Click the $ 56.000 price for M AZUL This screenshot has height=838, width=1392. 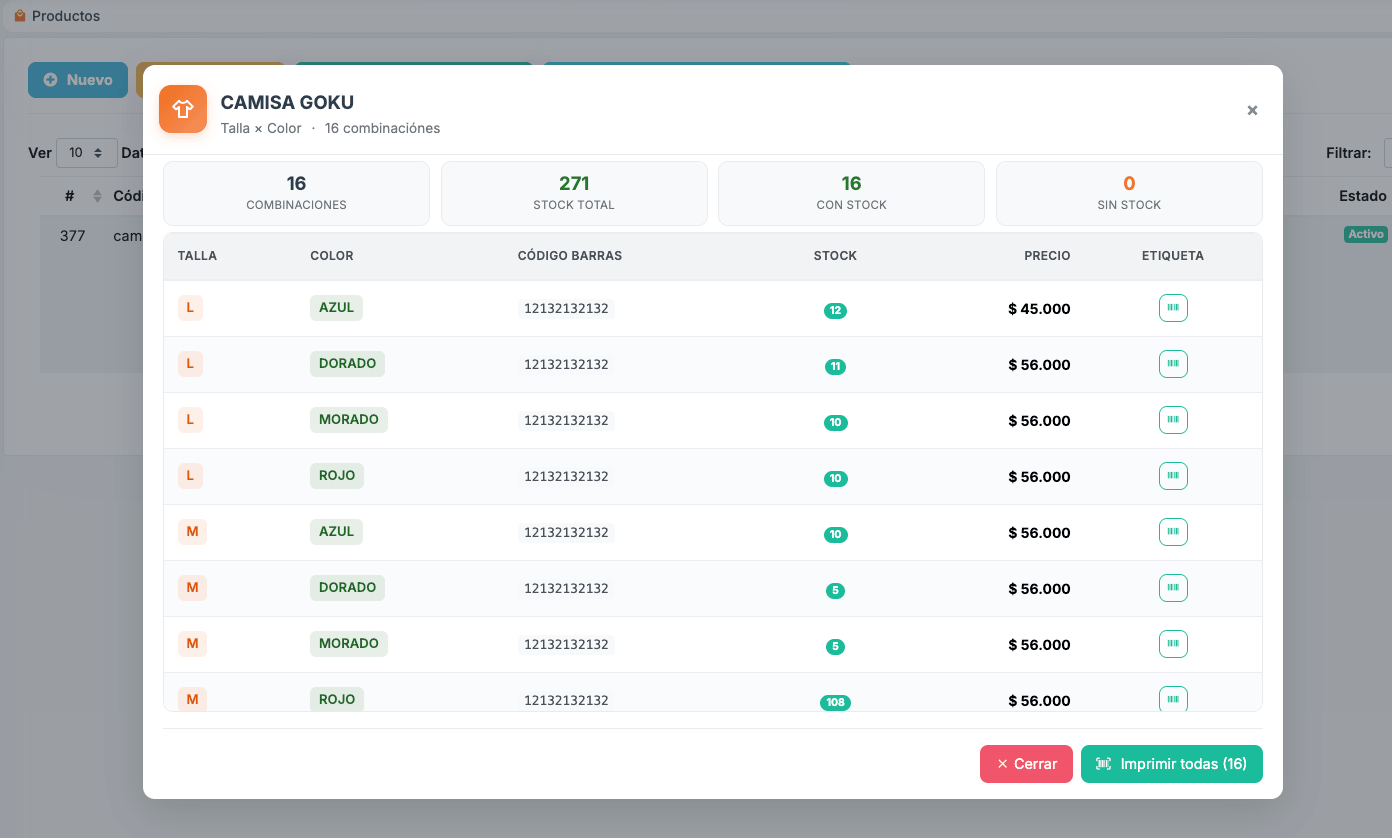tap(1039, 533)
